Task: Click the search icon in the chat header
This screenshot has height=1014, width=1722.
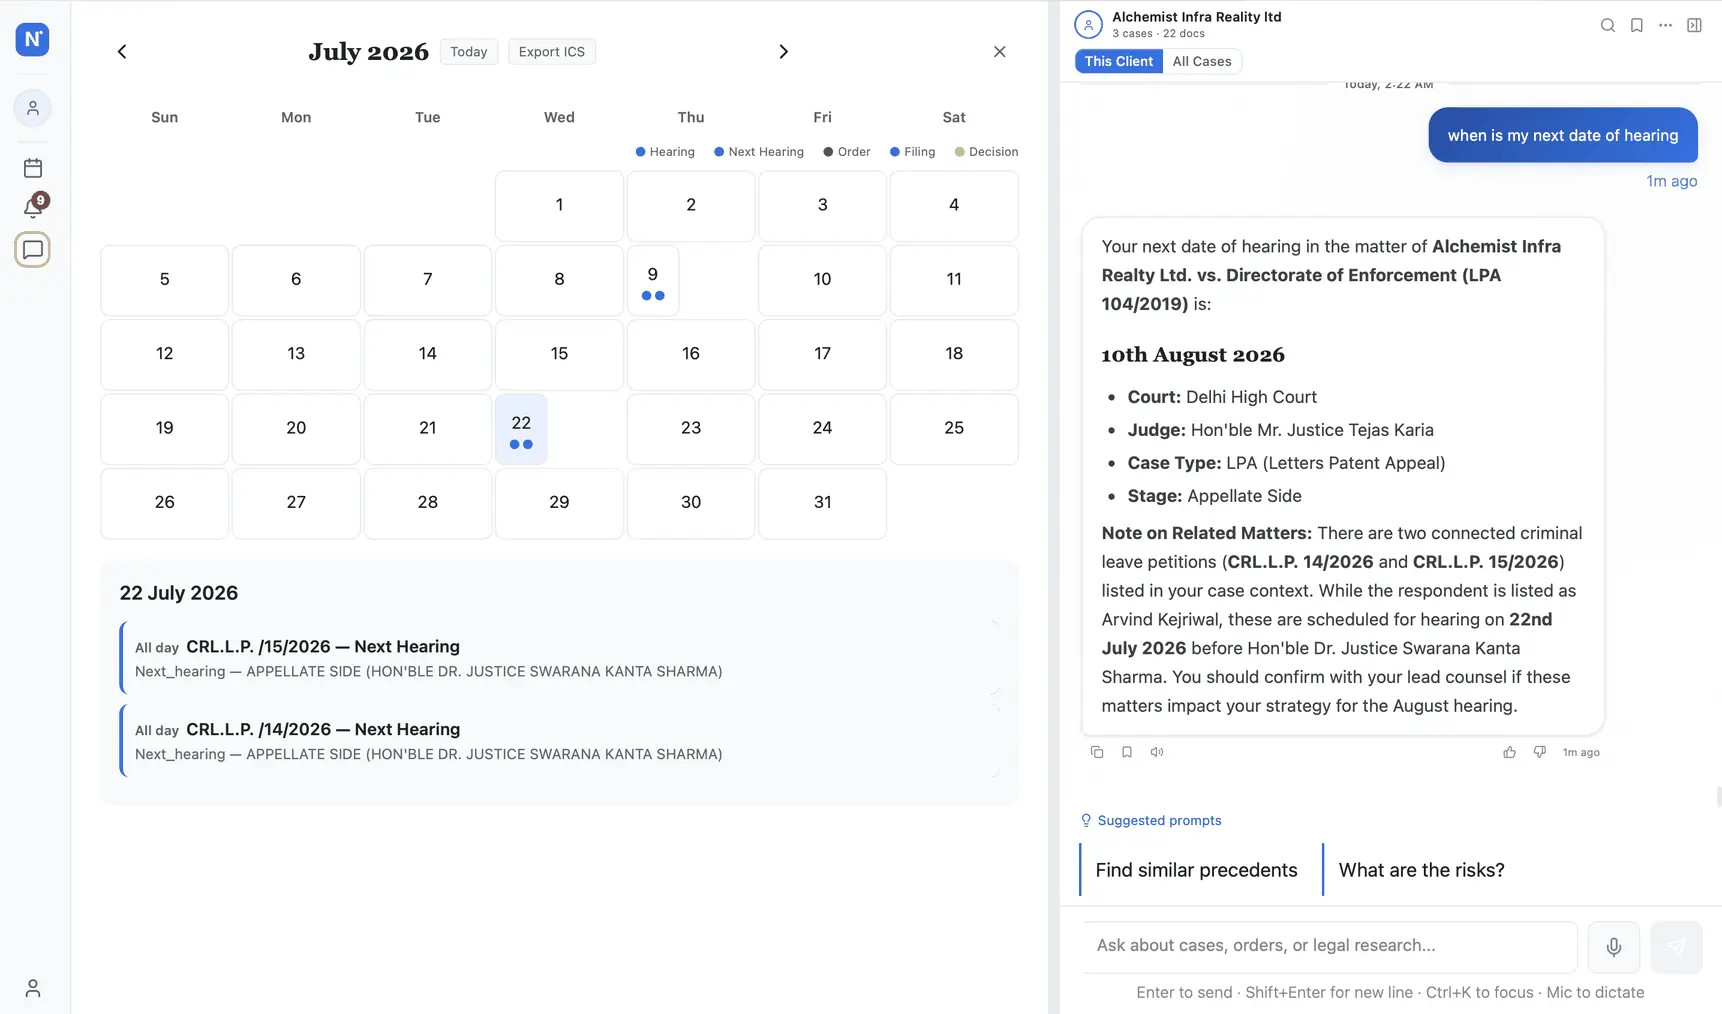Action: click(x=1607, y=25)
